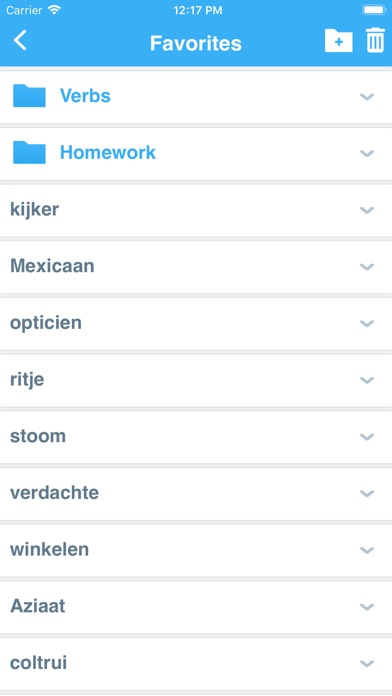Create a new folder with plus icon

click(x=339, y=41)
